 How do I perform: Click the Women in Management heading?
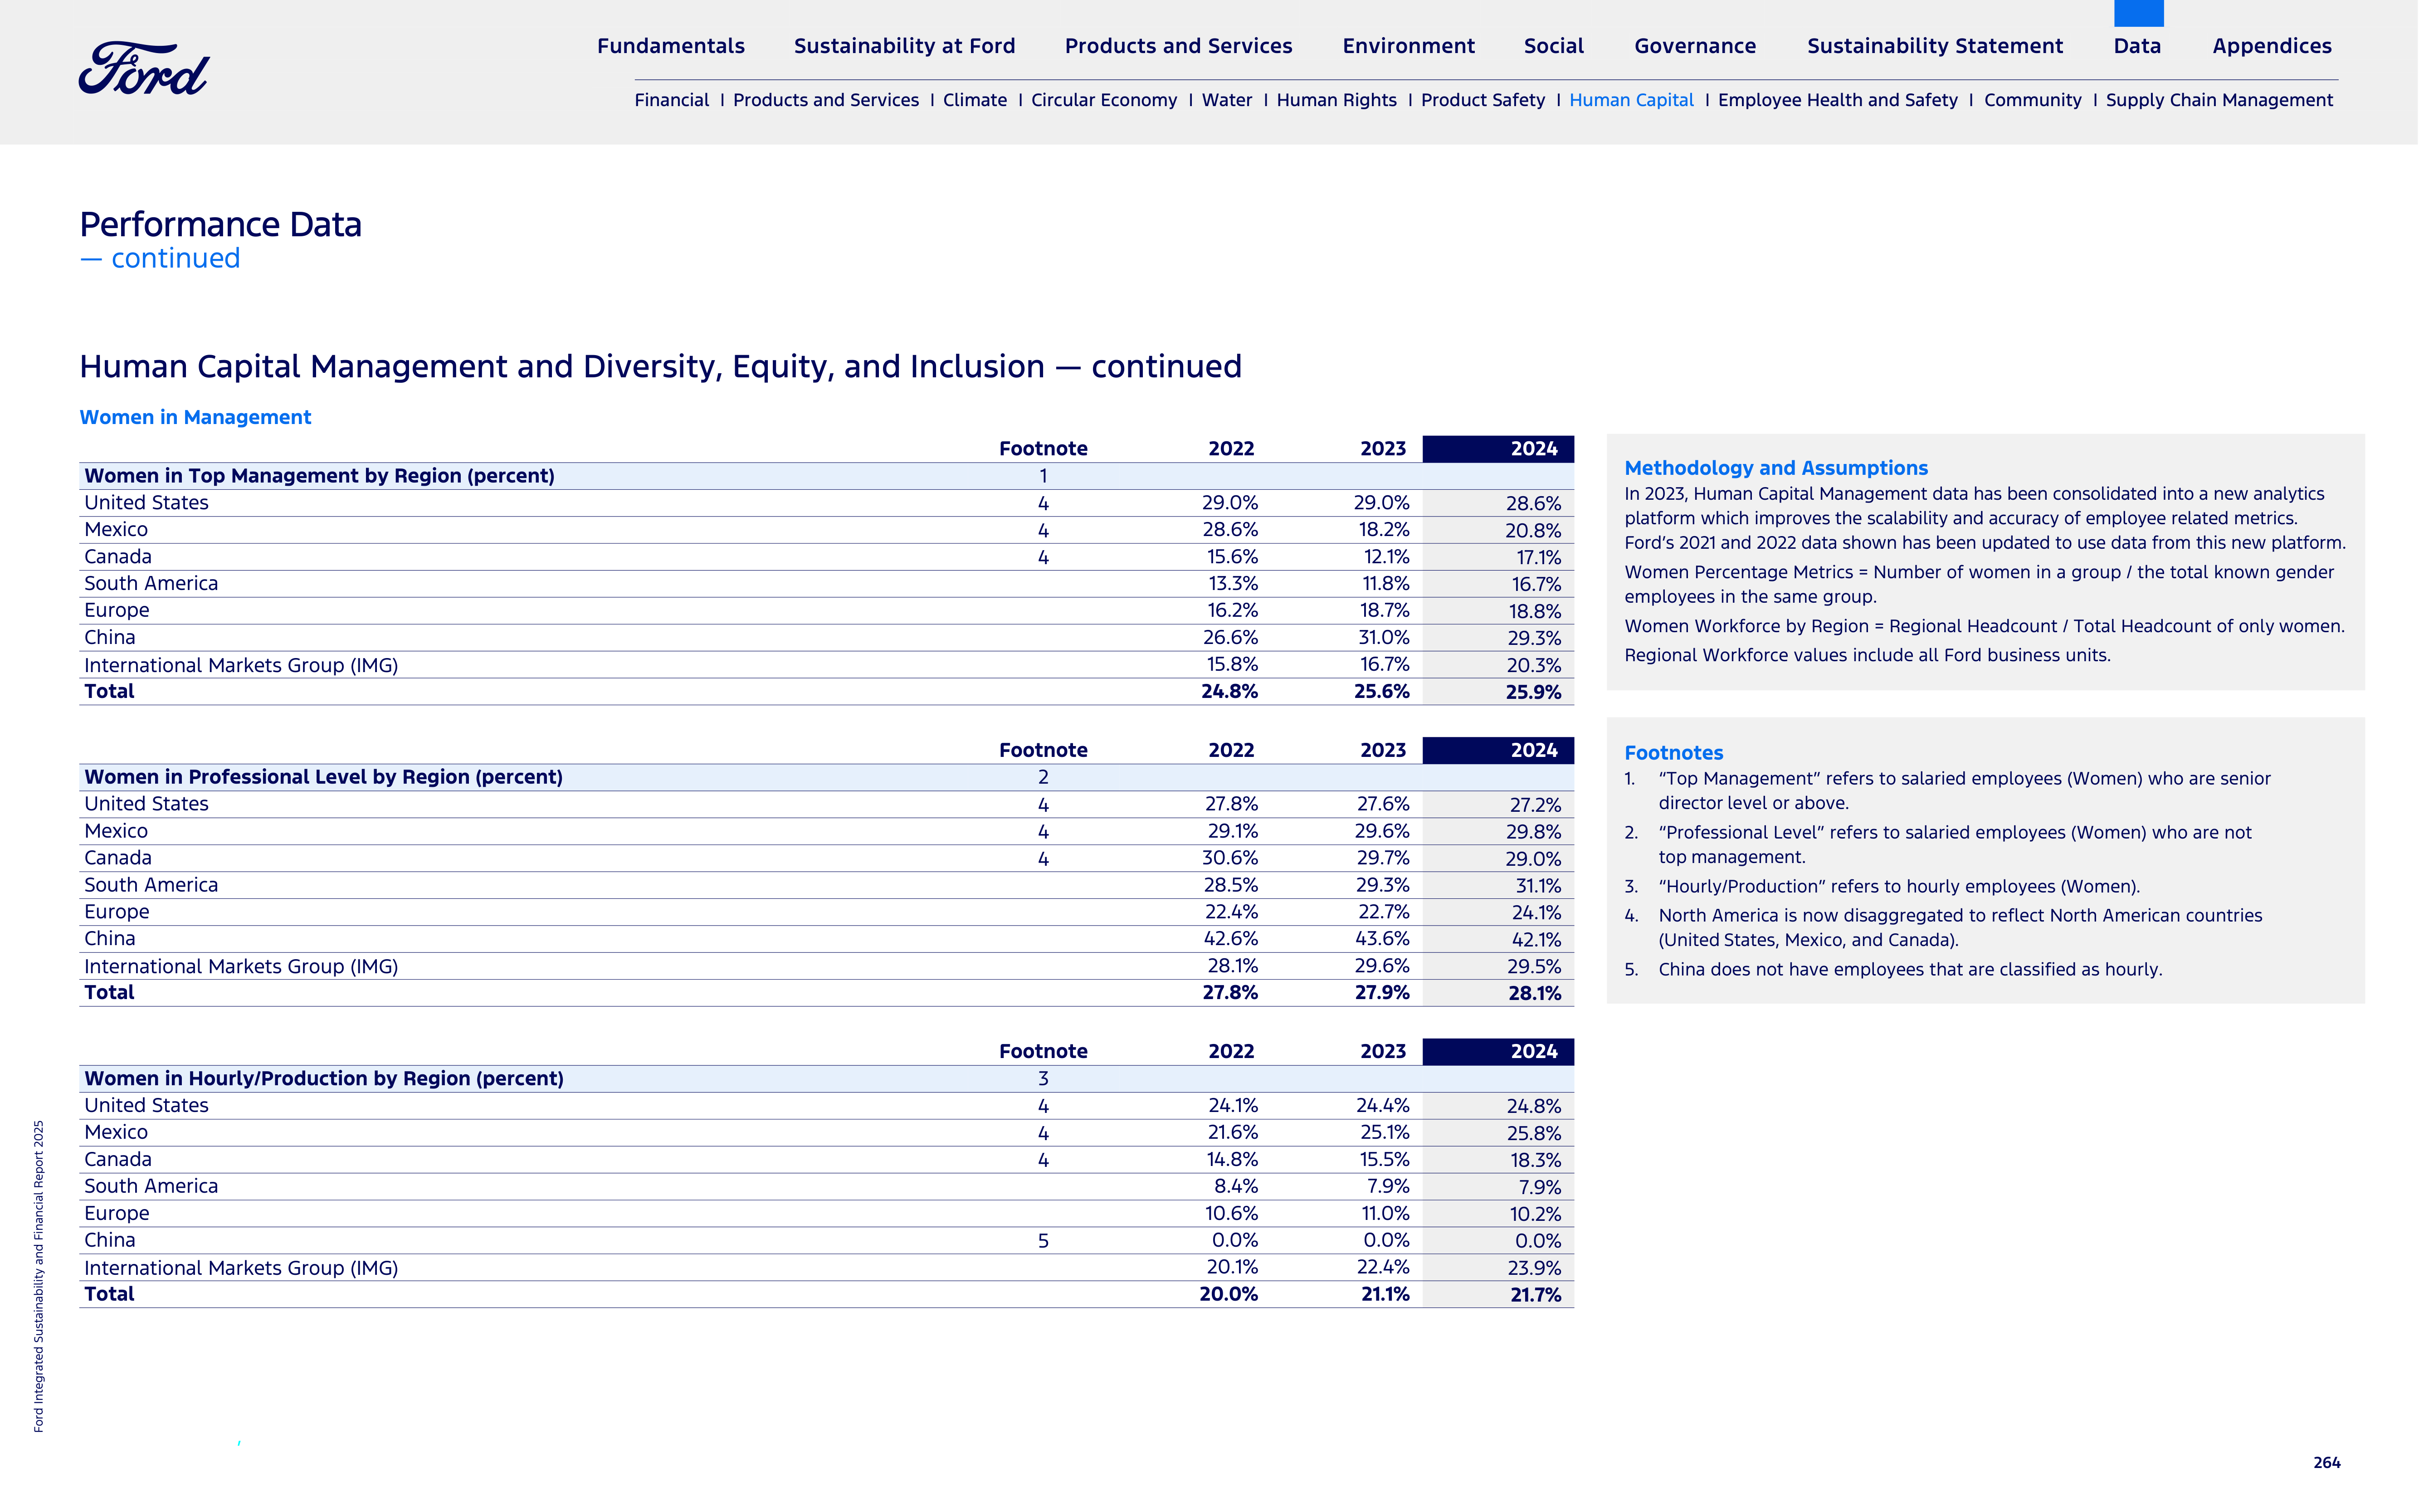click(195, 417)
